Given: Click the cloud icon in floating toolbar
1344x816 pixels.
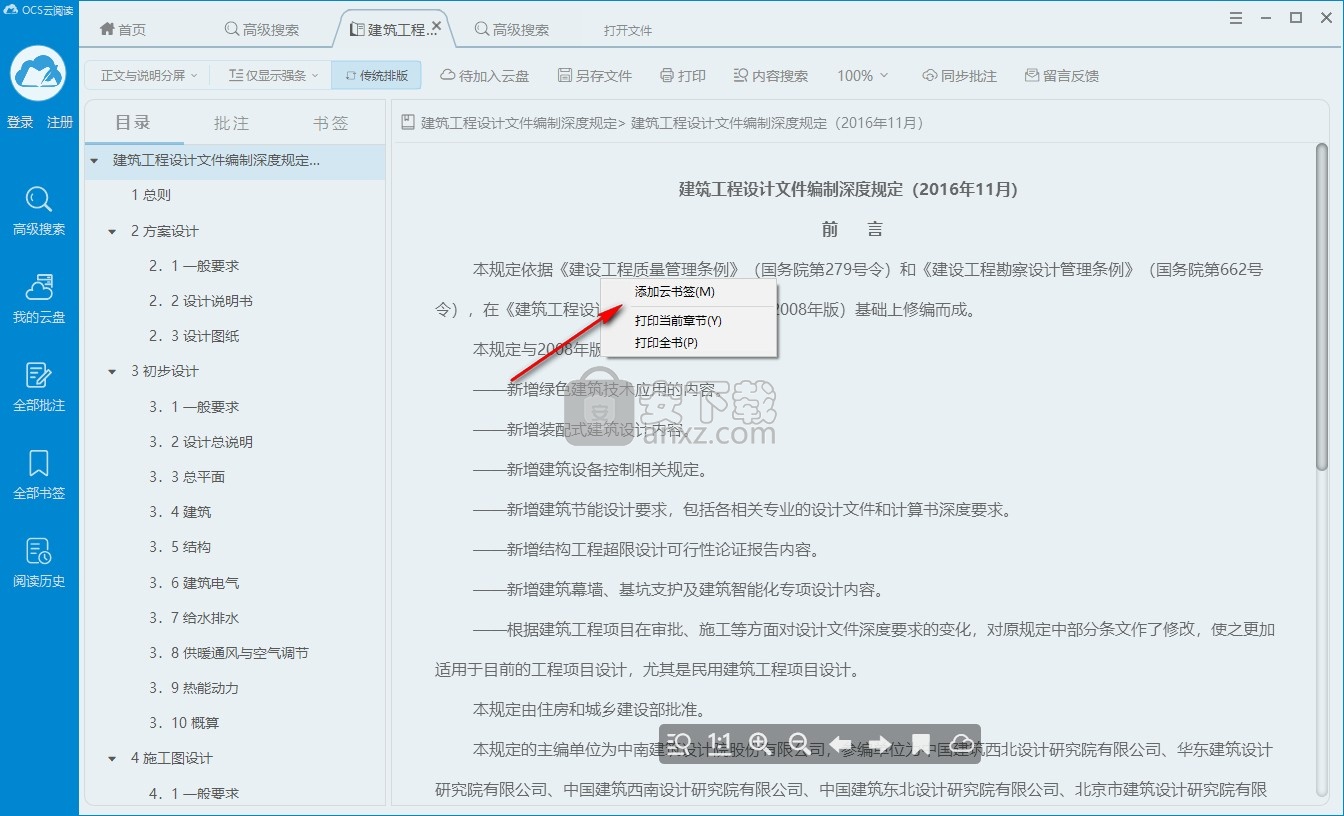Looking at the screenshot, I should coord(960,743).
